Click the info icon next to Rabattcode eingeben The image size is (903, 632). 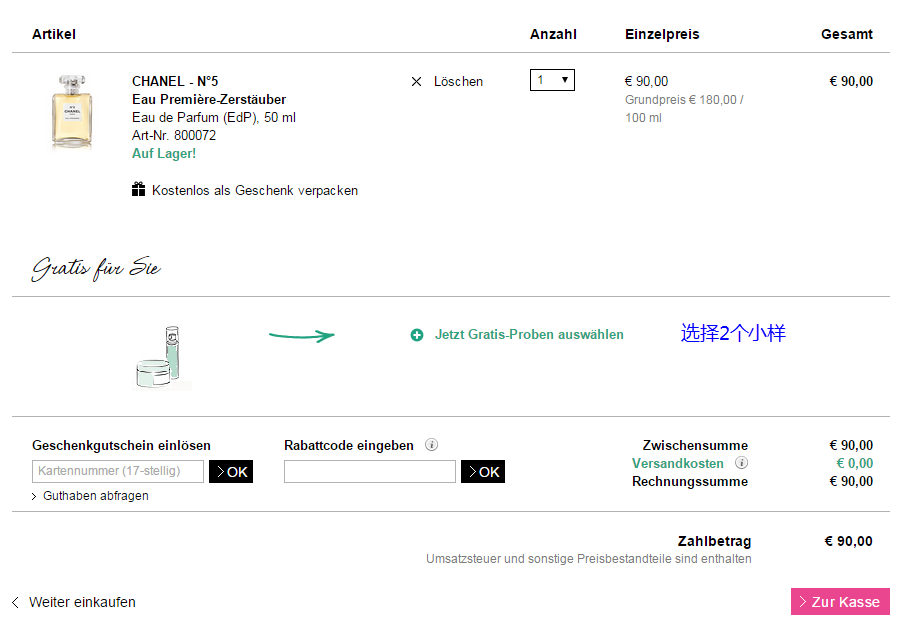click(x=431, y=445)
